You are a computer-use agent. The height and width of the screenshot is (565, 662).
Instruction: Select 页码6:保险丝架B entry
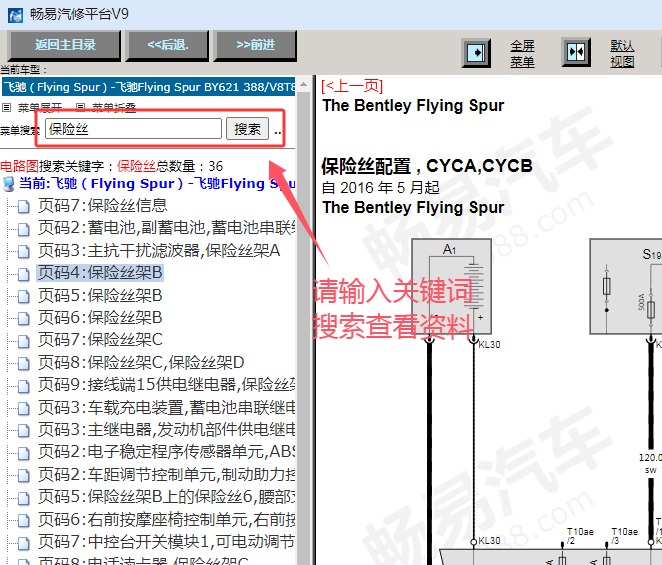point(100,318)
